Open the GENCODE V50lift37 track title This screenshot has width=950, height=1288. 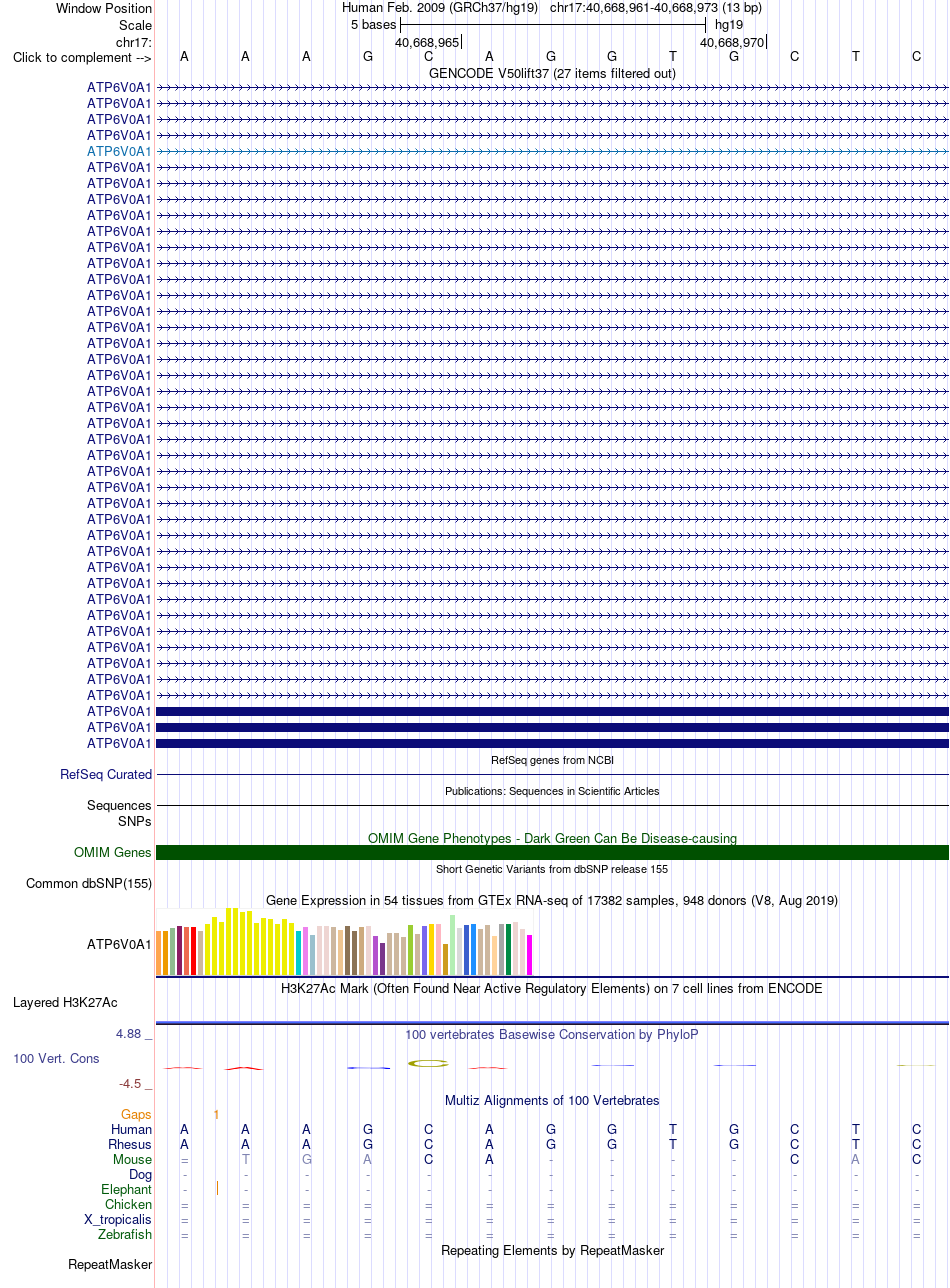(552, 73)
